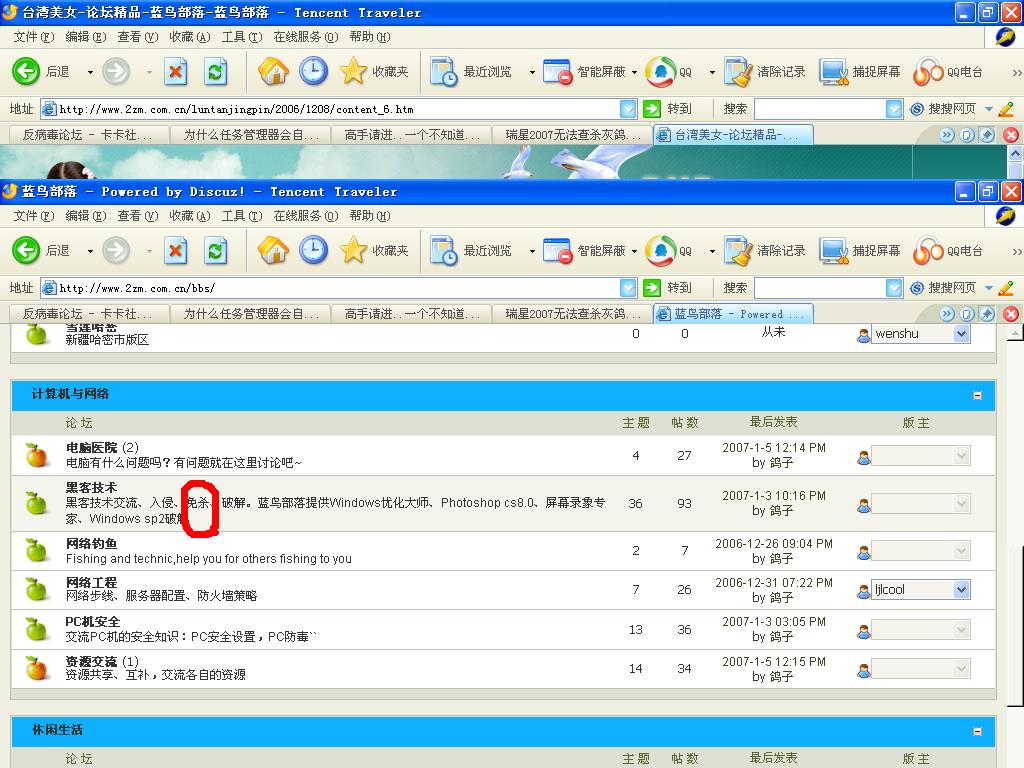
Task: Refresh page in background 台湾美女 window
Action: tap(216, 72)
